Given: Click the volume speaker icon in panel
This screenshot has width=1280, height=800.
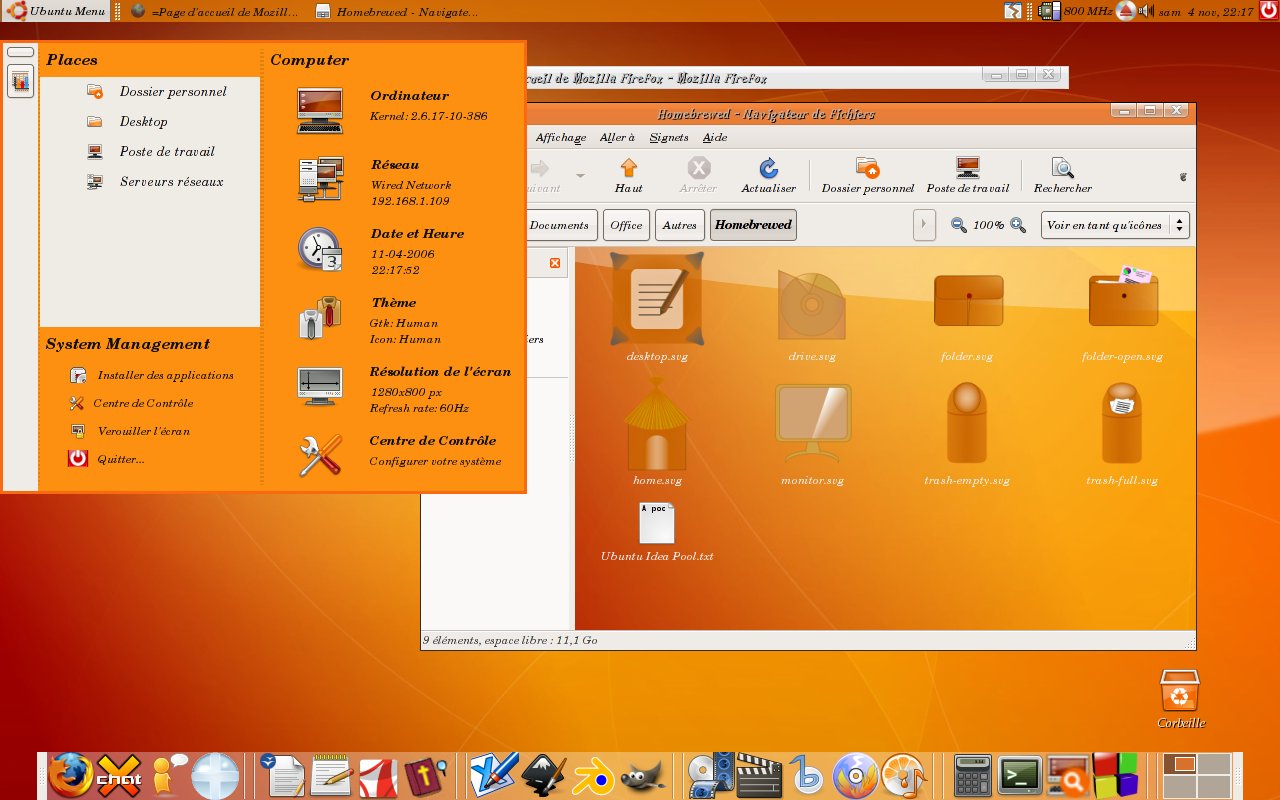Looking at the screenshot, I should (x=1146, y=11).
